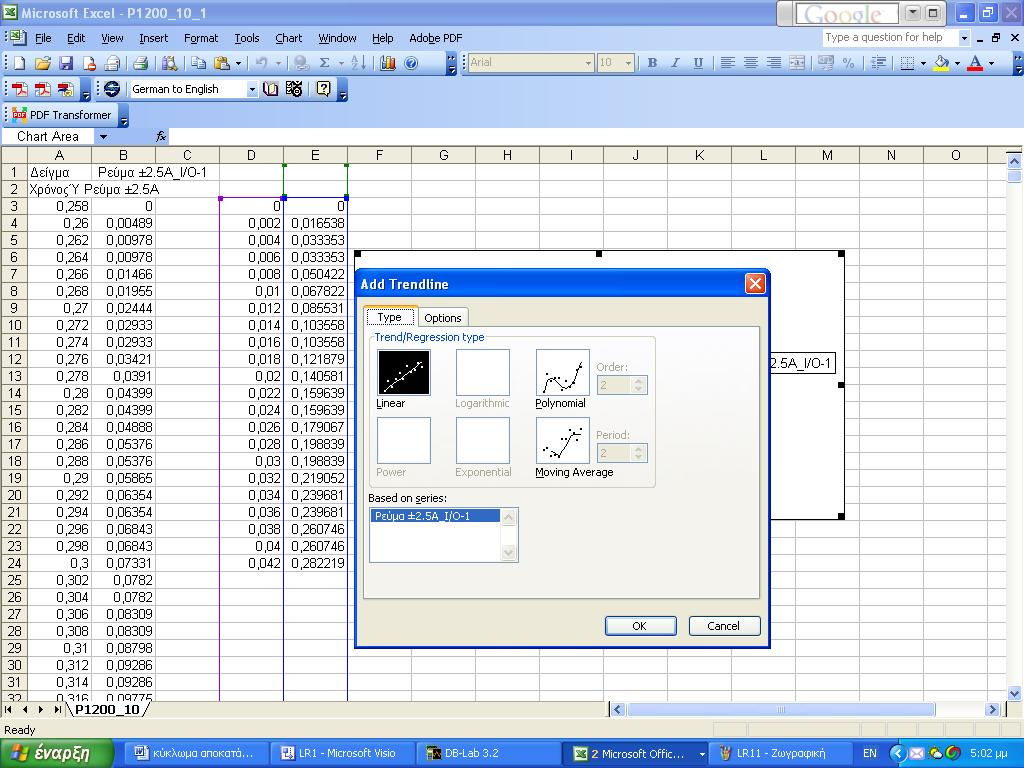Open the font name Arial dropdown
Screen dimensions: 1024x768
click(x=588, y=63)
